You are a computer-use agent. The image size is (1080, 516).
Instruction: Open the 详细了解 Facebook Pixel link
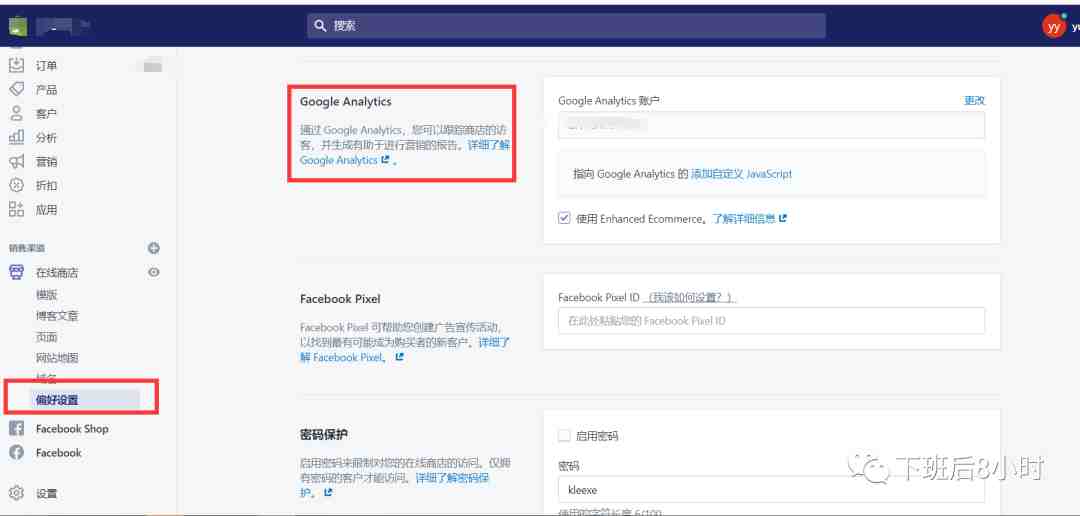406,350
